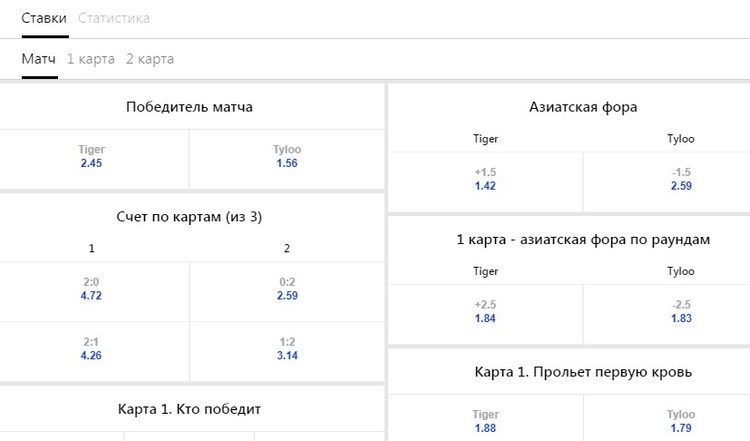
Task: Bet Tiger first blood at 1.88
Action: click(x=485, y=421)
